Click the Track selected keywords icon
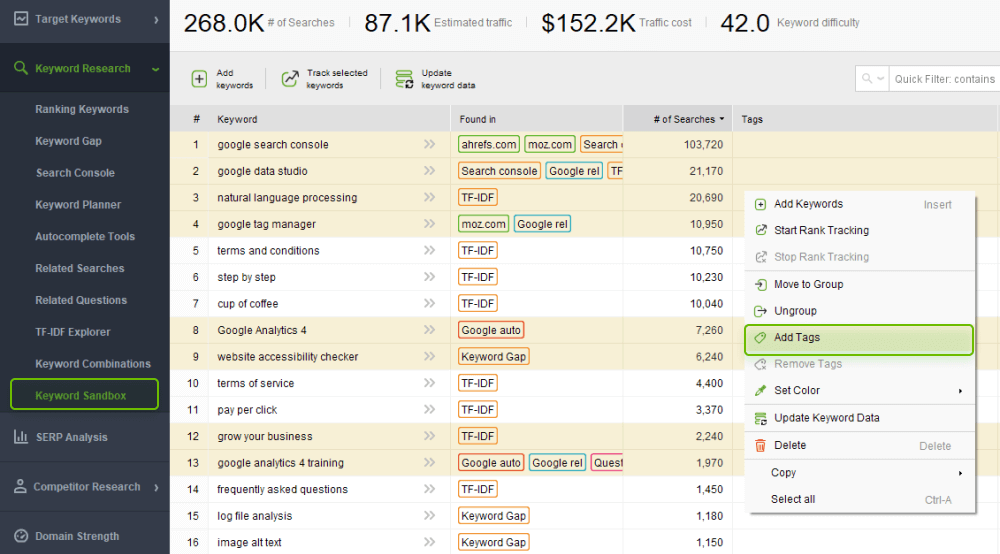The image size is (1000, 554). pyautogui.click(x=290, y=79)
